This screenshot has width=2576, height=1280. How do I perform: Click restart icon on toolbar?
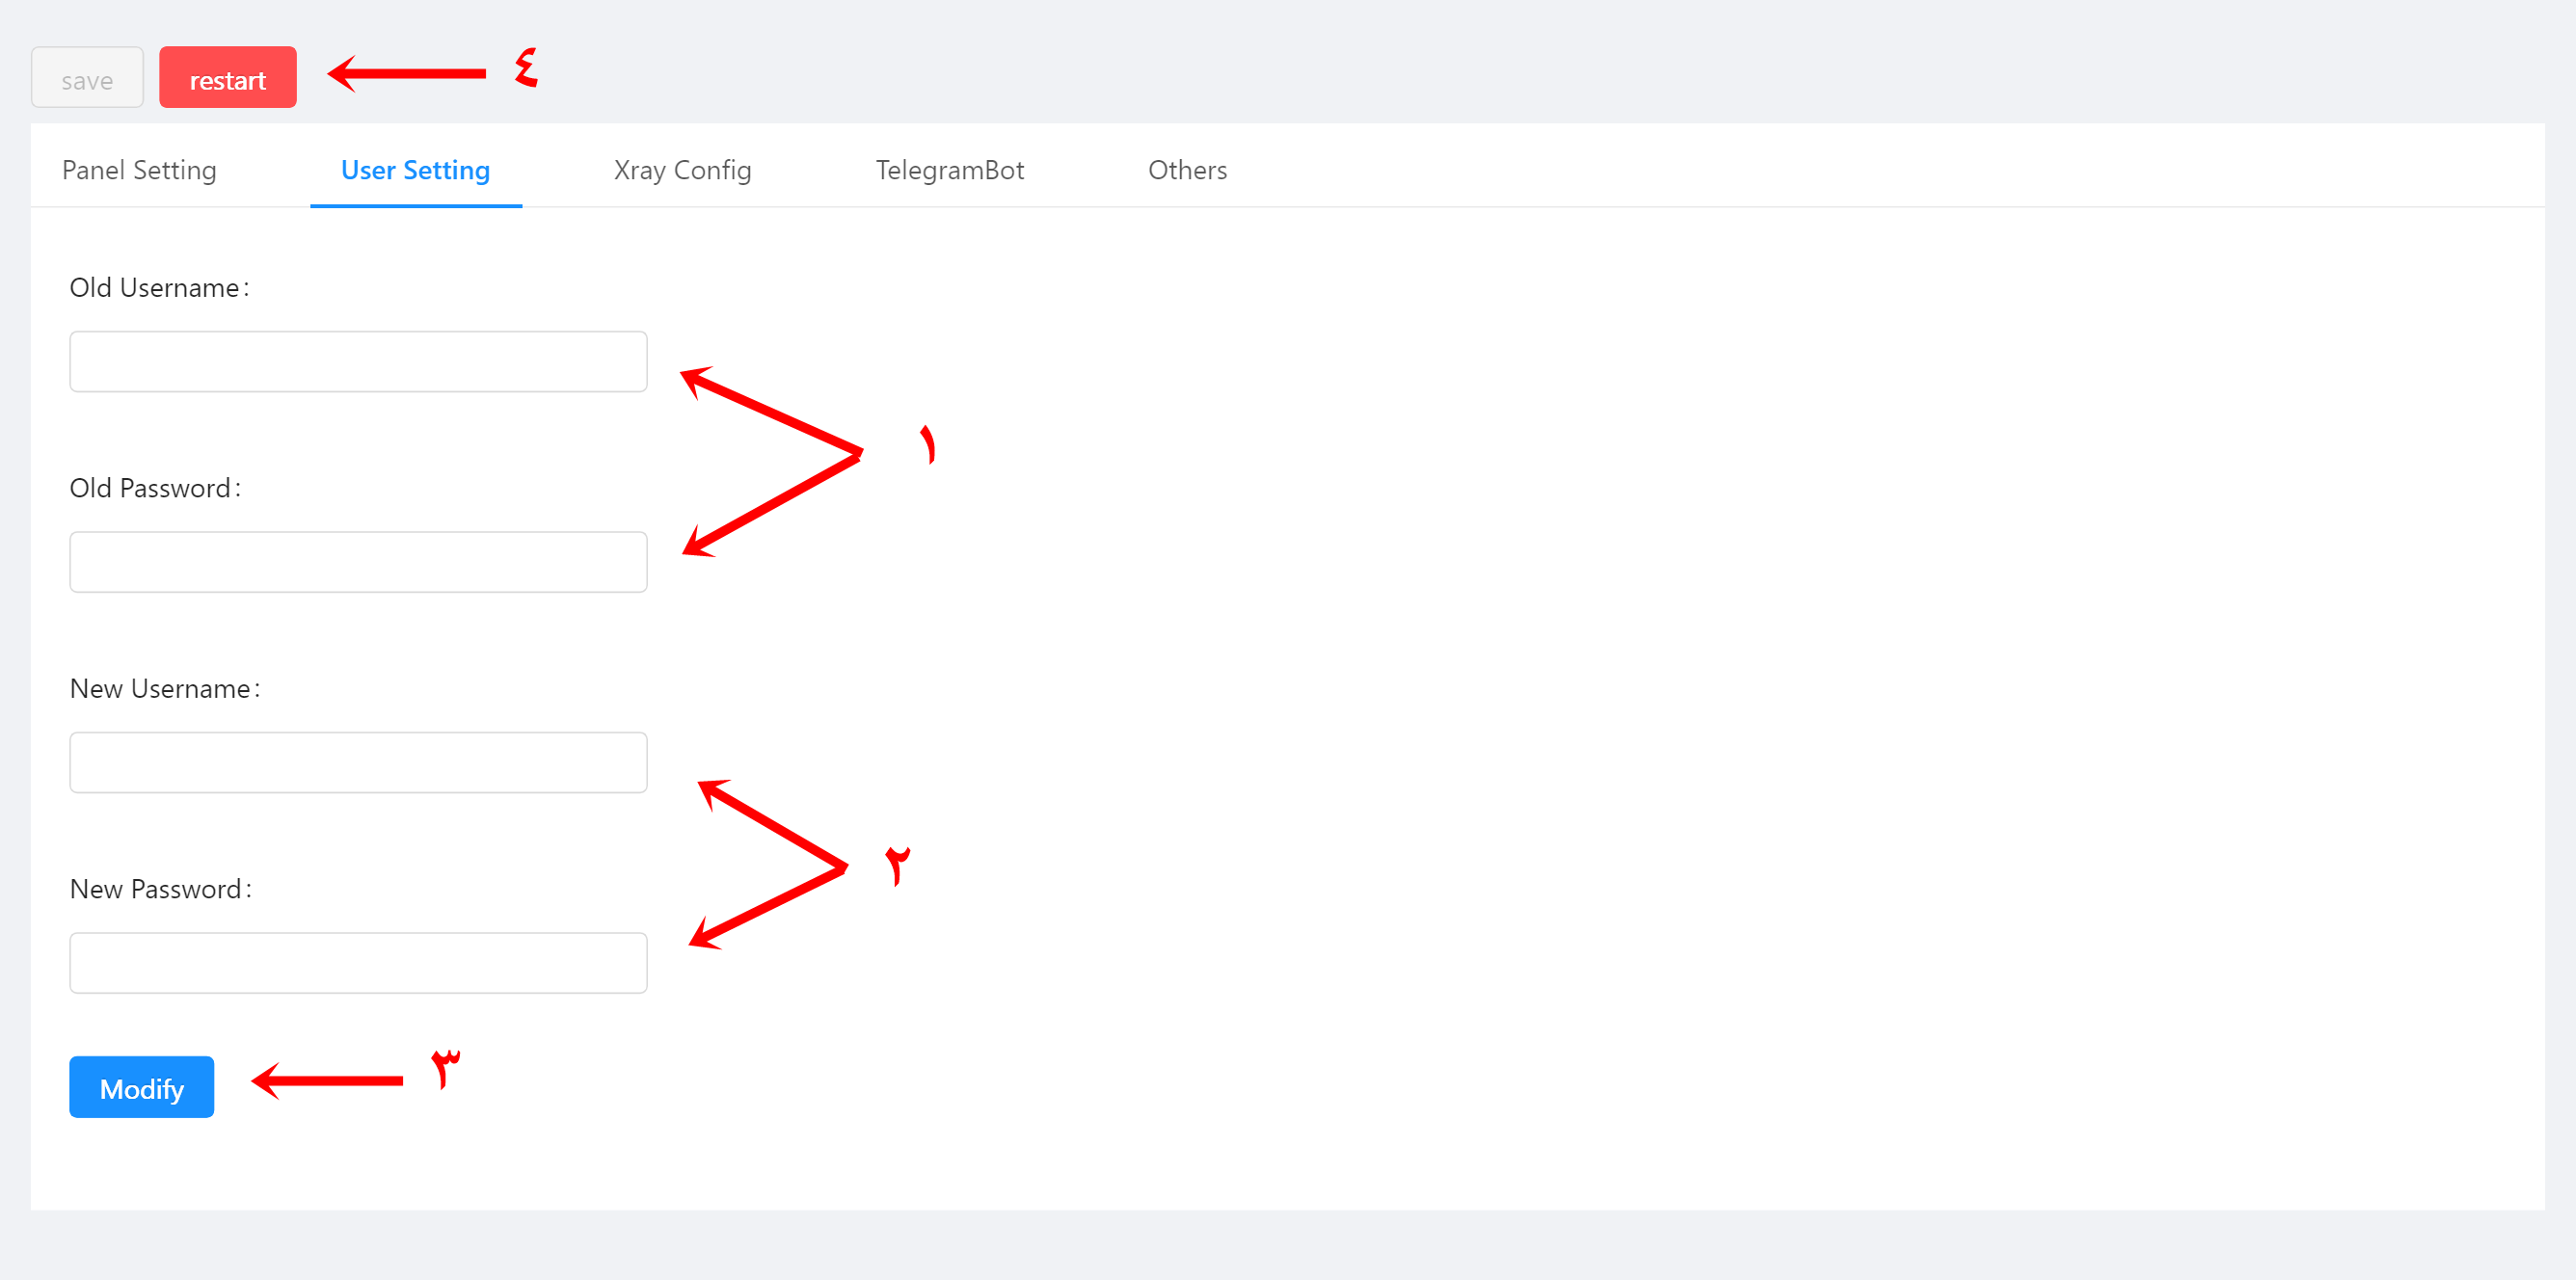(x=227, y=79)
